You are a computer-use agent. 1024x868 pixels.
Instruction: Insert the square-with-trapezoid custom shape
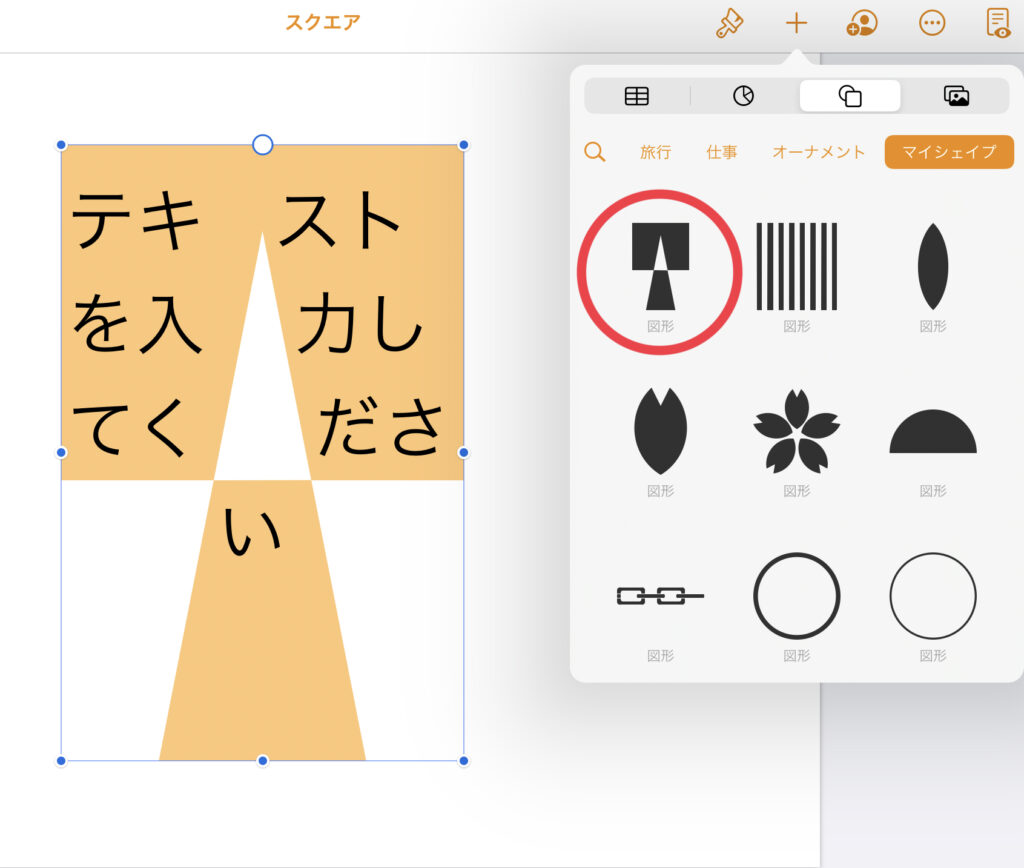tap(660, 266)
